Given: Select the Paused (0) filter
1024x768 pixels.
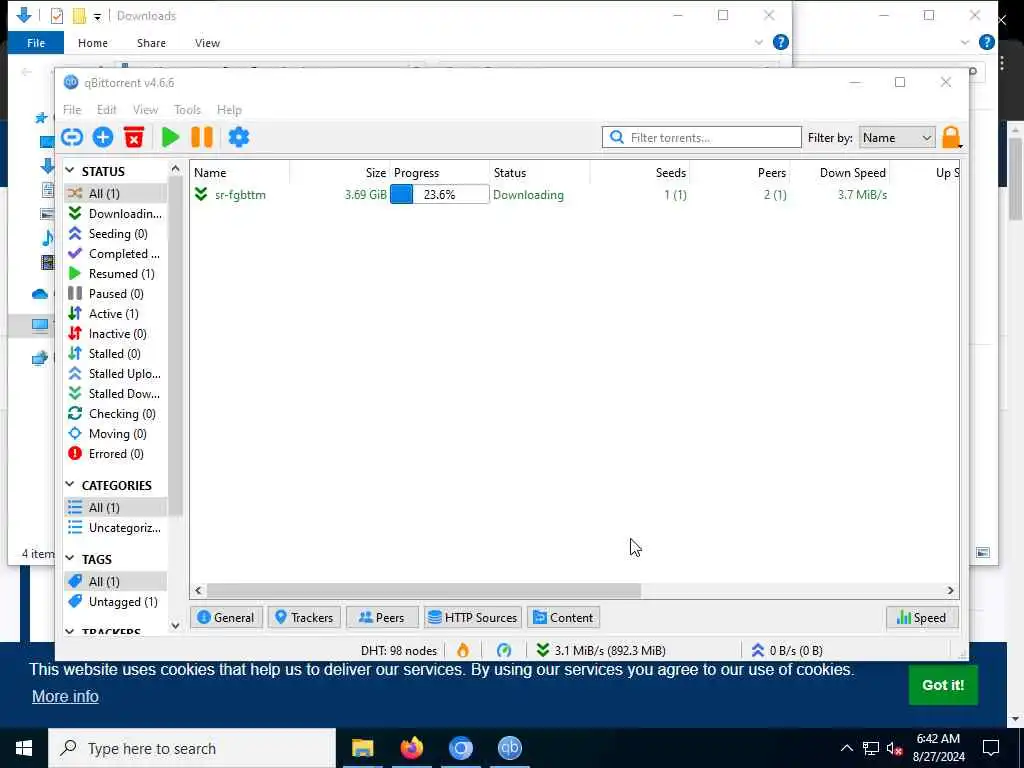Looking at the screenshot, I should click(x=116, y=294).
